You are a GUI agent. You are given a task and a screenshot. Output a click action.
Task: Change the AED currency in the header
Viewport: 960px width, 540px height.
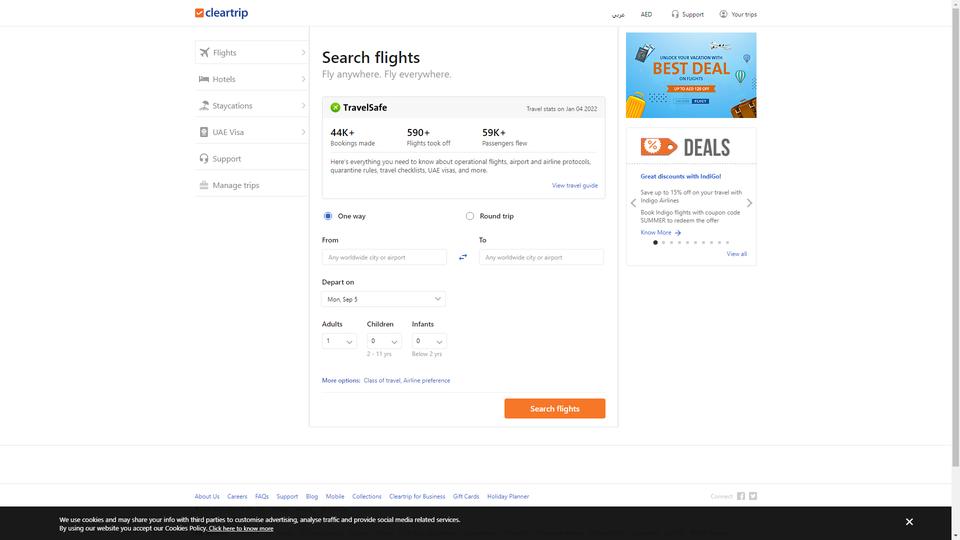(x=647, y=14)
